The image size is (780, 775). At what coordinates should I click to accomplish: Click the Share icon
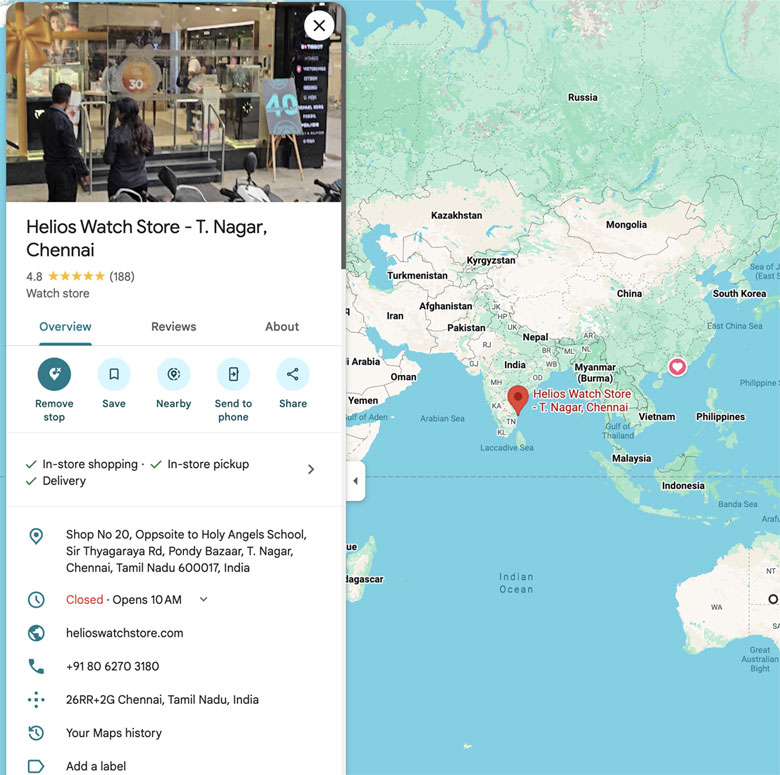(x=293, y=374)
